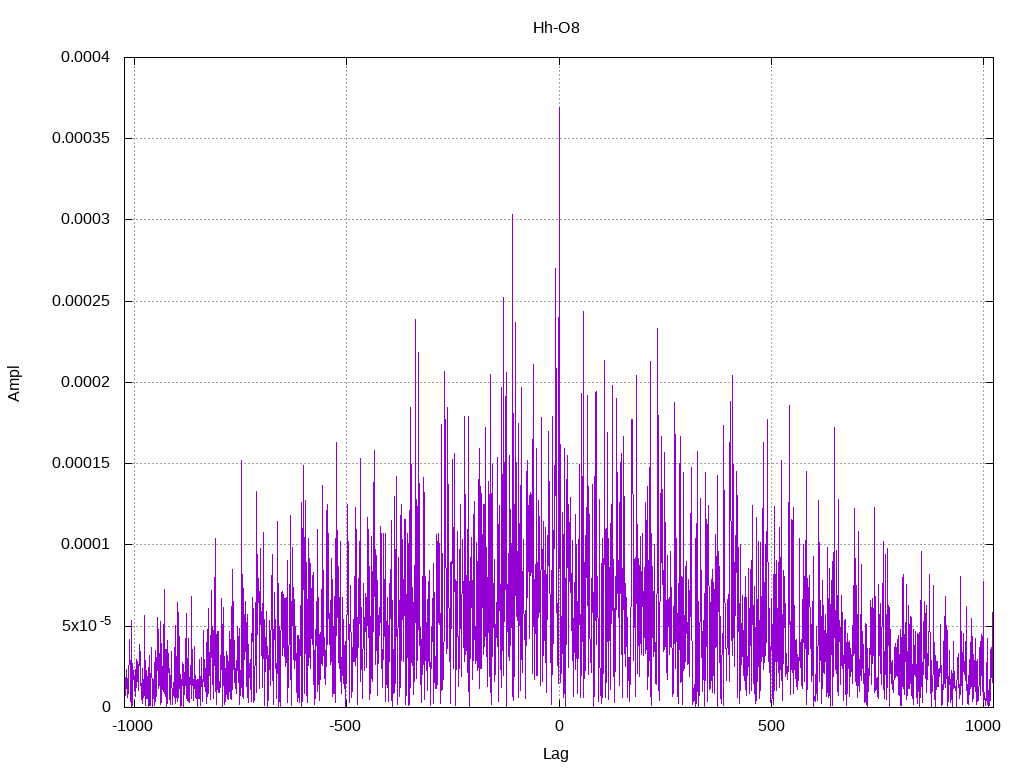The width and height of the screenshot is (1024, 768).
Task: Click the y-axis tick 0.00015
Action: tap(82, 463)
